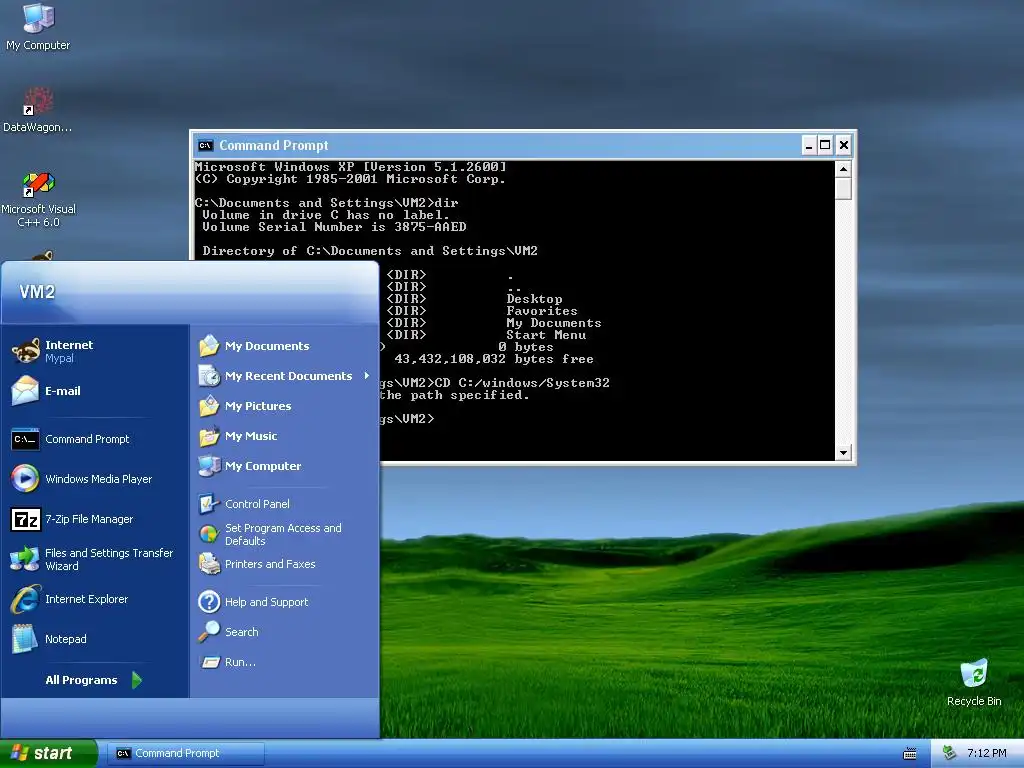Open Printers and Faxes icon
1024x768 pixels.
coord(209,564)
